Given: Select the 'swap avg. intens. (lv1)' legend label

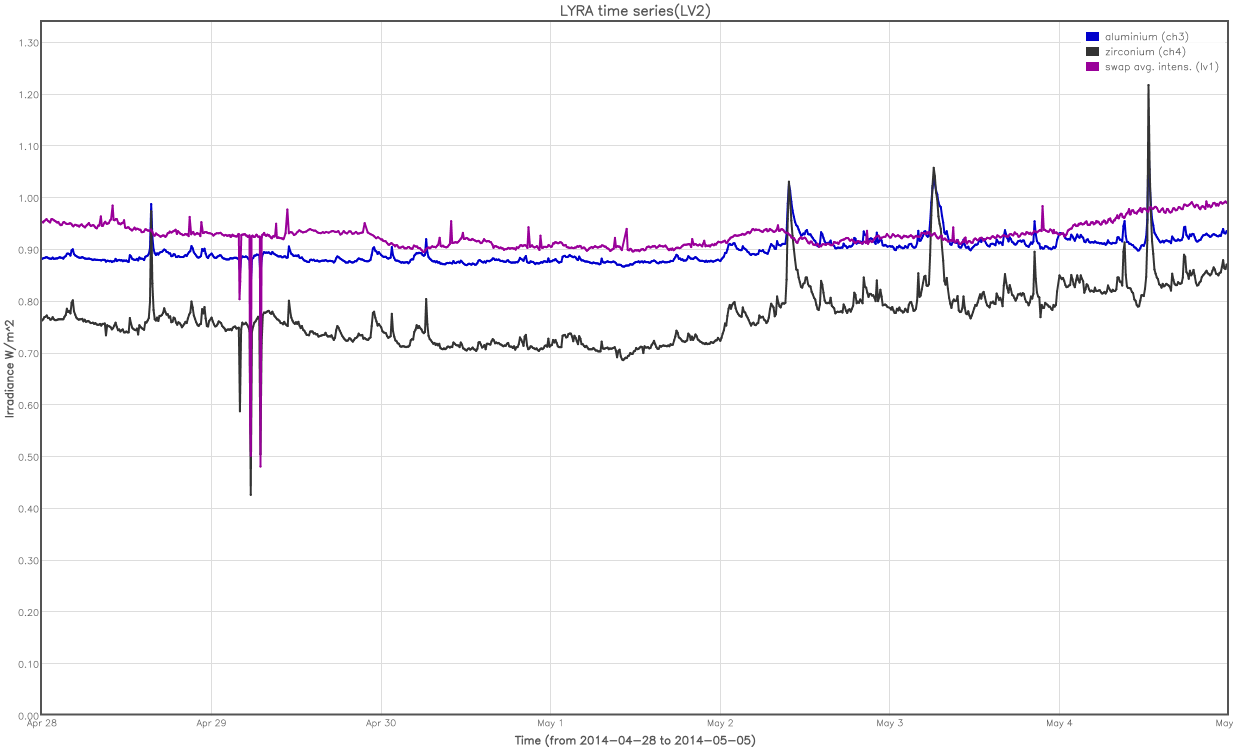Looking at the screenshot, I should coord(1161,67).
